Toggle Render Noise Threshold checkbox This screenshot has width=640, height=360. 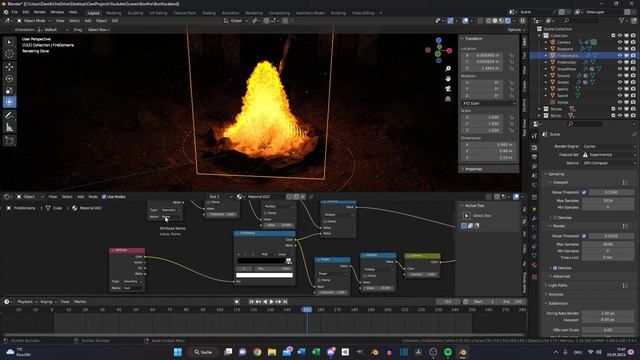point(584,236)
